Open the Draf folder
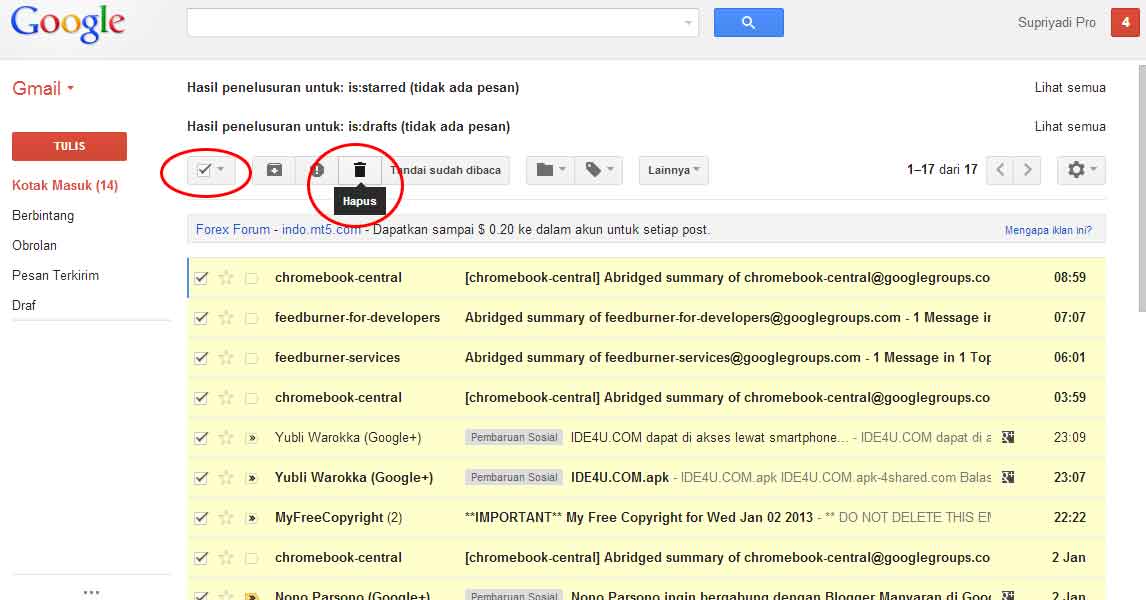Image resolution: width=1146 pixels, height=600 pixels. [23, 305]
